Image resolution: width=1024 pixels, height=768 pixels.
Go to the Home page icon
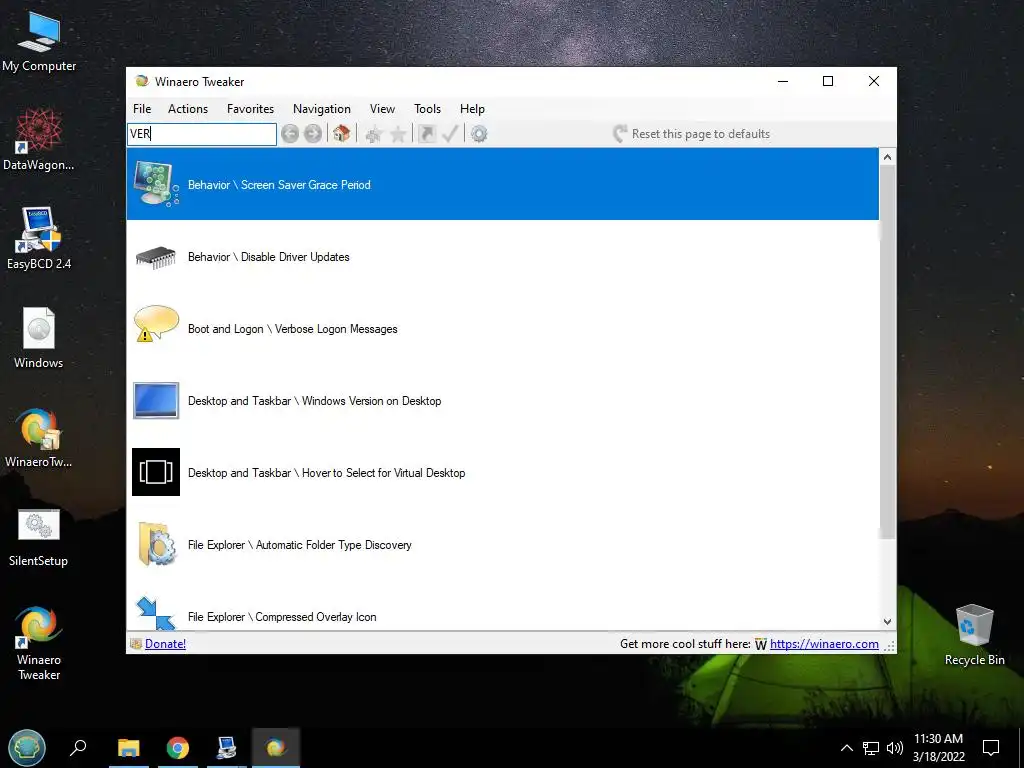(x=342, y=134)
